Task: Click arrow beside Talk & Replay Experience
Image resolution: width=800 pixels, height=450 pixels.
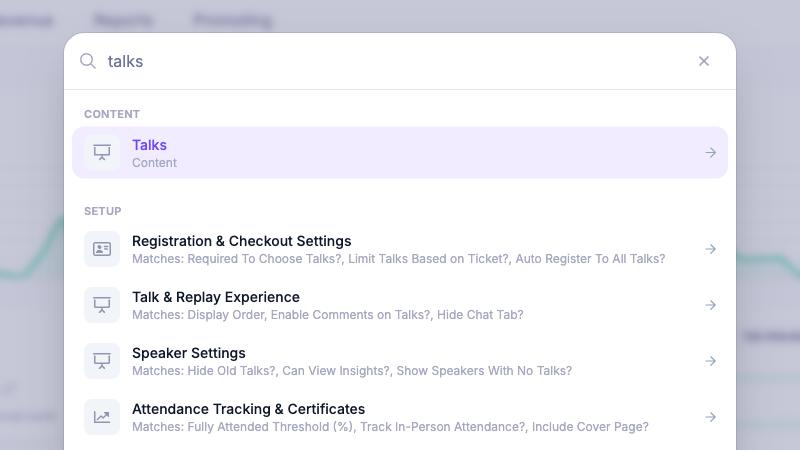Action: point(711,305)
